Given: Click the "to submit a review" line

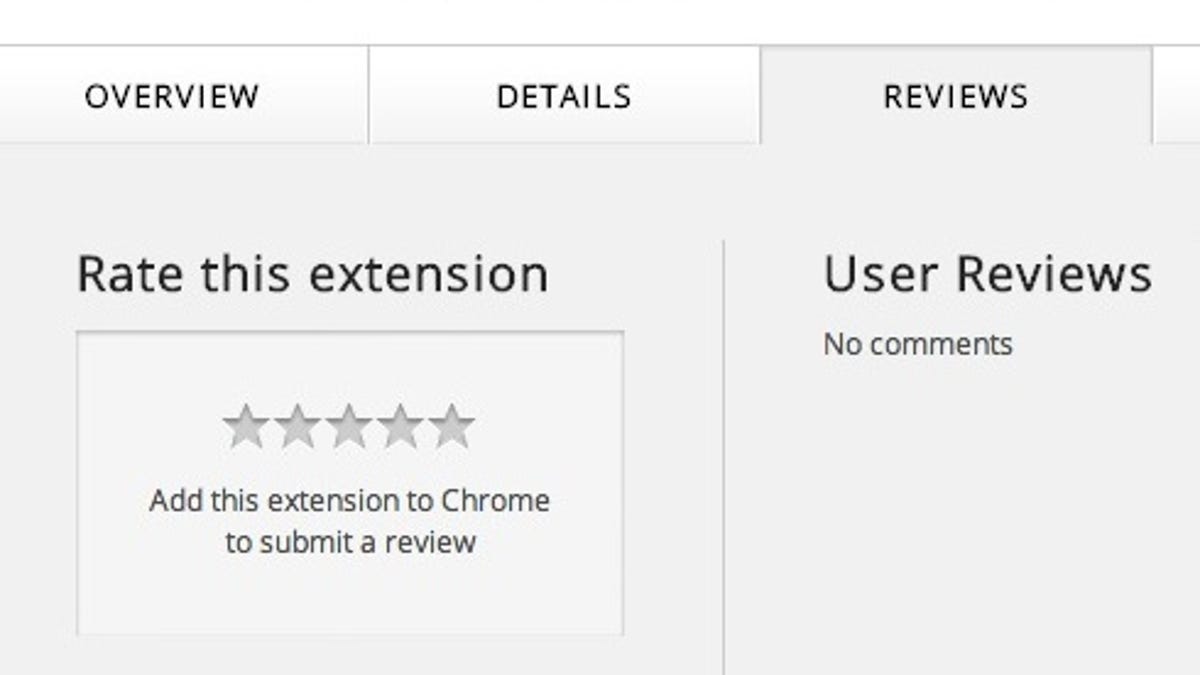Looking at the screenshot, I should (350, 543).
